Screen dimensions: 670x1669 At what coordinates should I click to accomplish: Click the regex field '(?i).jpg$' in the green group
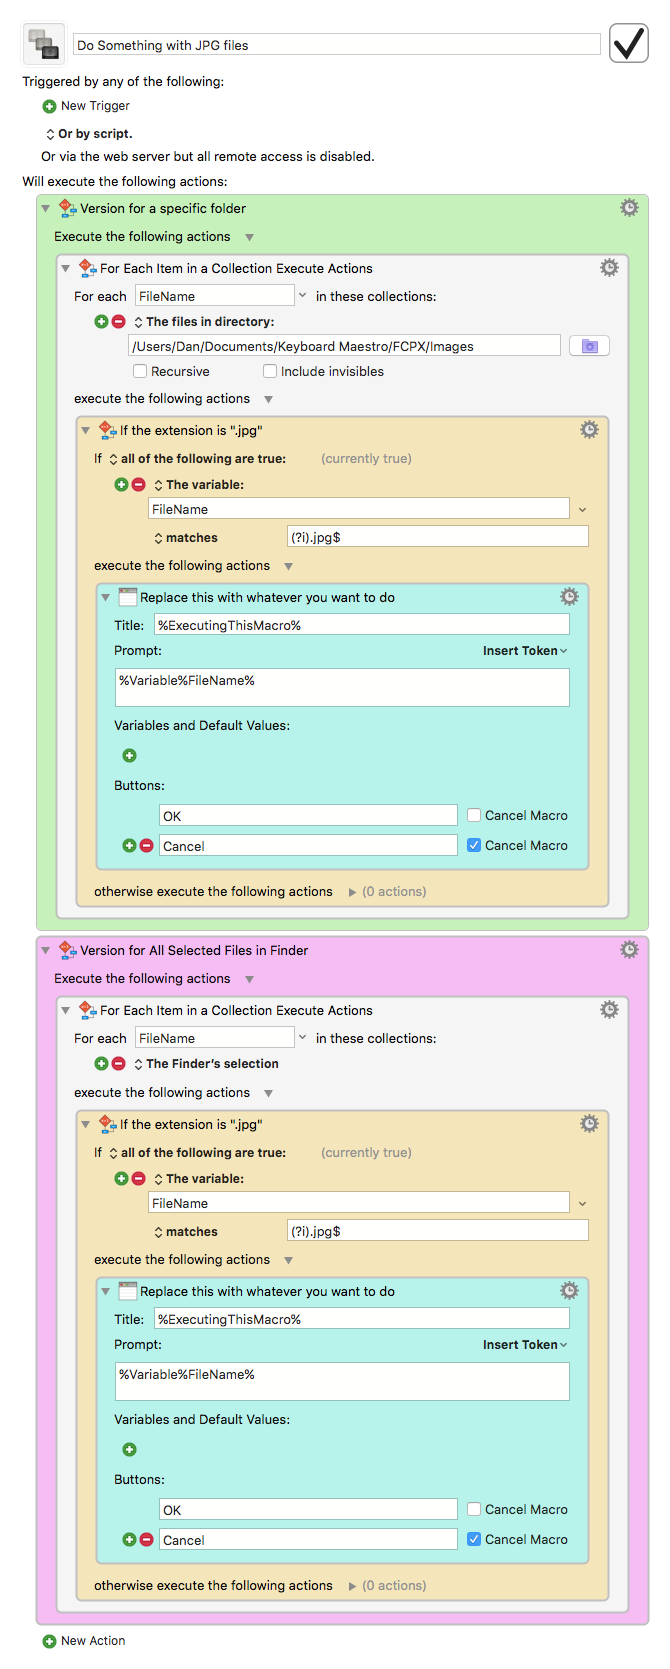point(438,537)
